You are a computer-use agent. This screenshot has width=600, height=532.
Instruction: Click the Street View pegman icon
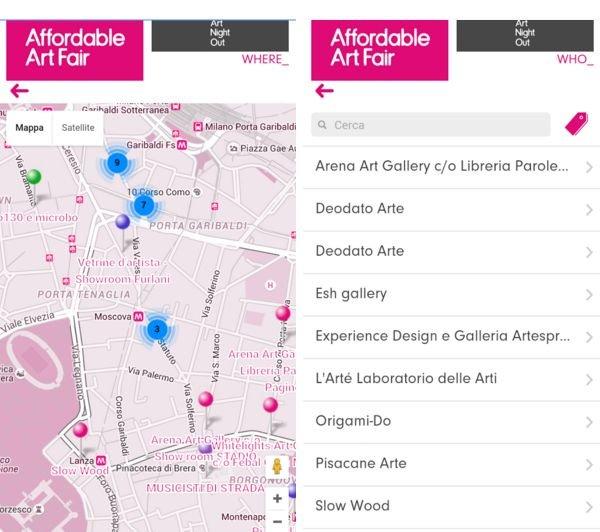click(277, 468)
